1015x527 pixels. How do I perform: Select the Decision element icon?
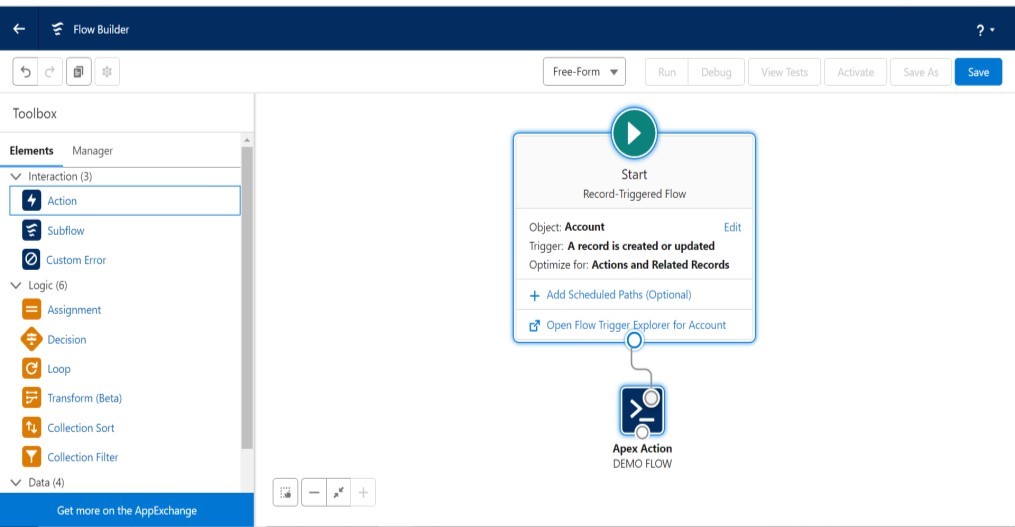31,339
